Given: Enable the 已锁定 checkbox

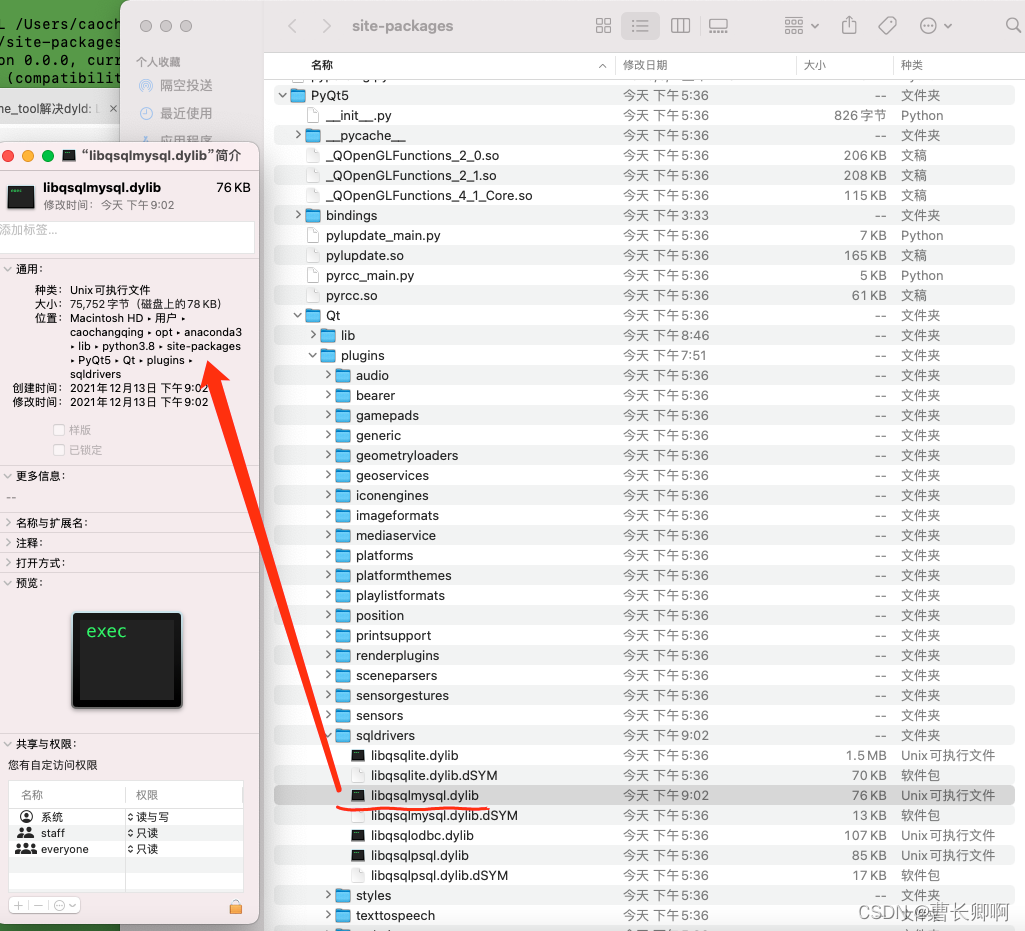Looking at the screenshot, I should [x=59, y=449].
